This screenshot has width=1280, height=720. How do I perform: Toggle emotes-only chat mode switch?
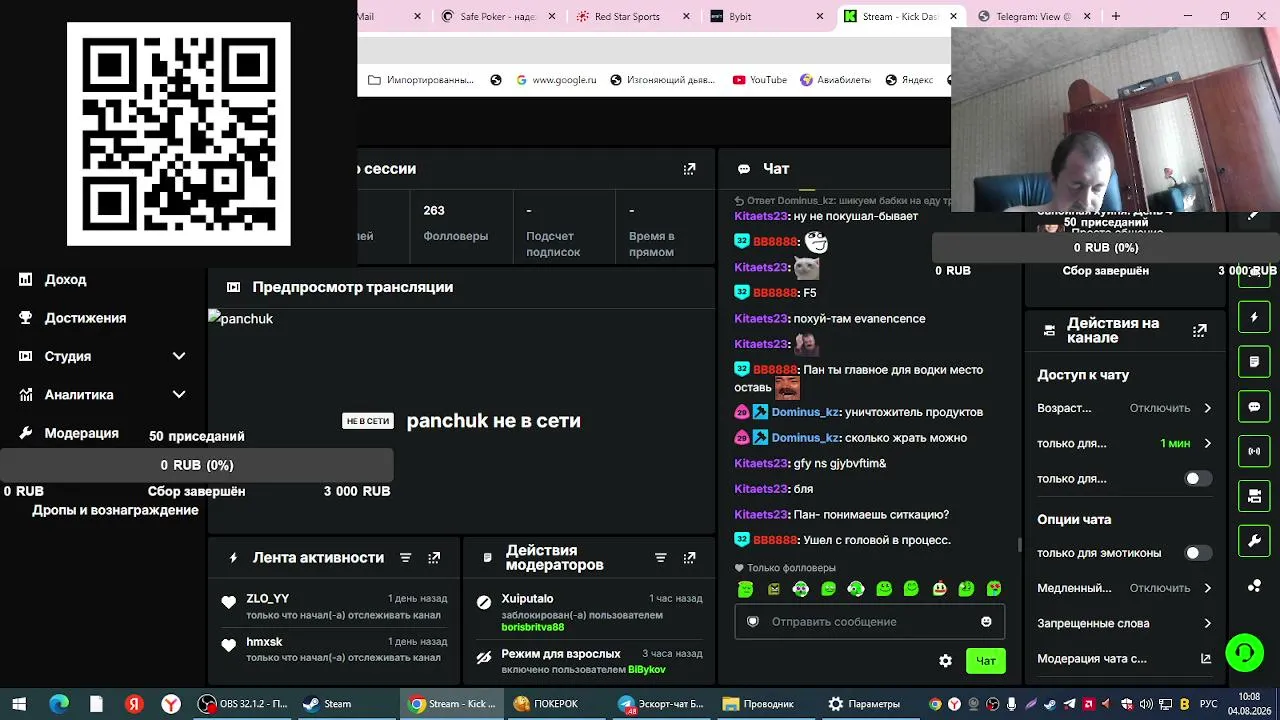pyautogui.click(x=1197, y=553)
